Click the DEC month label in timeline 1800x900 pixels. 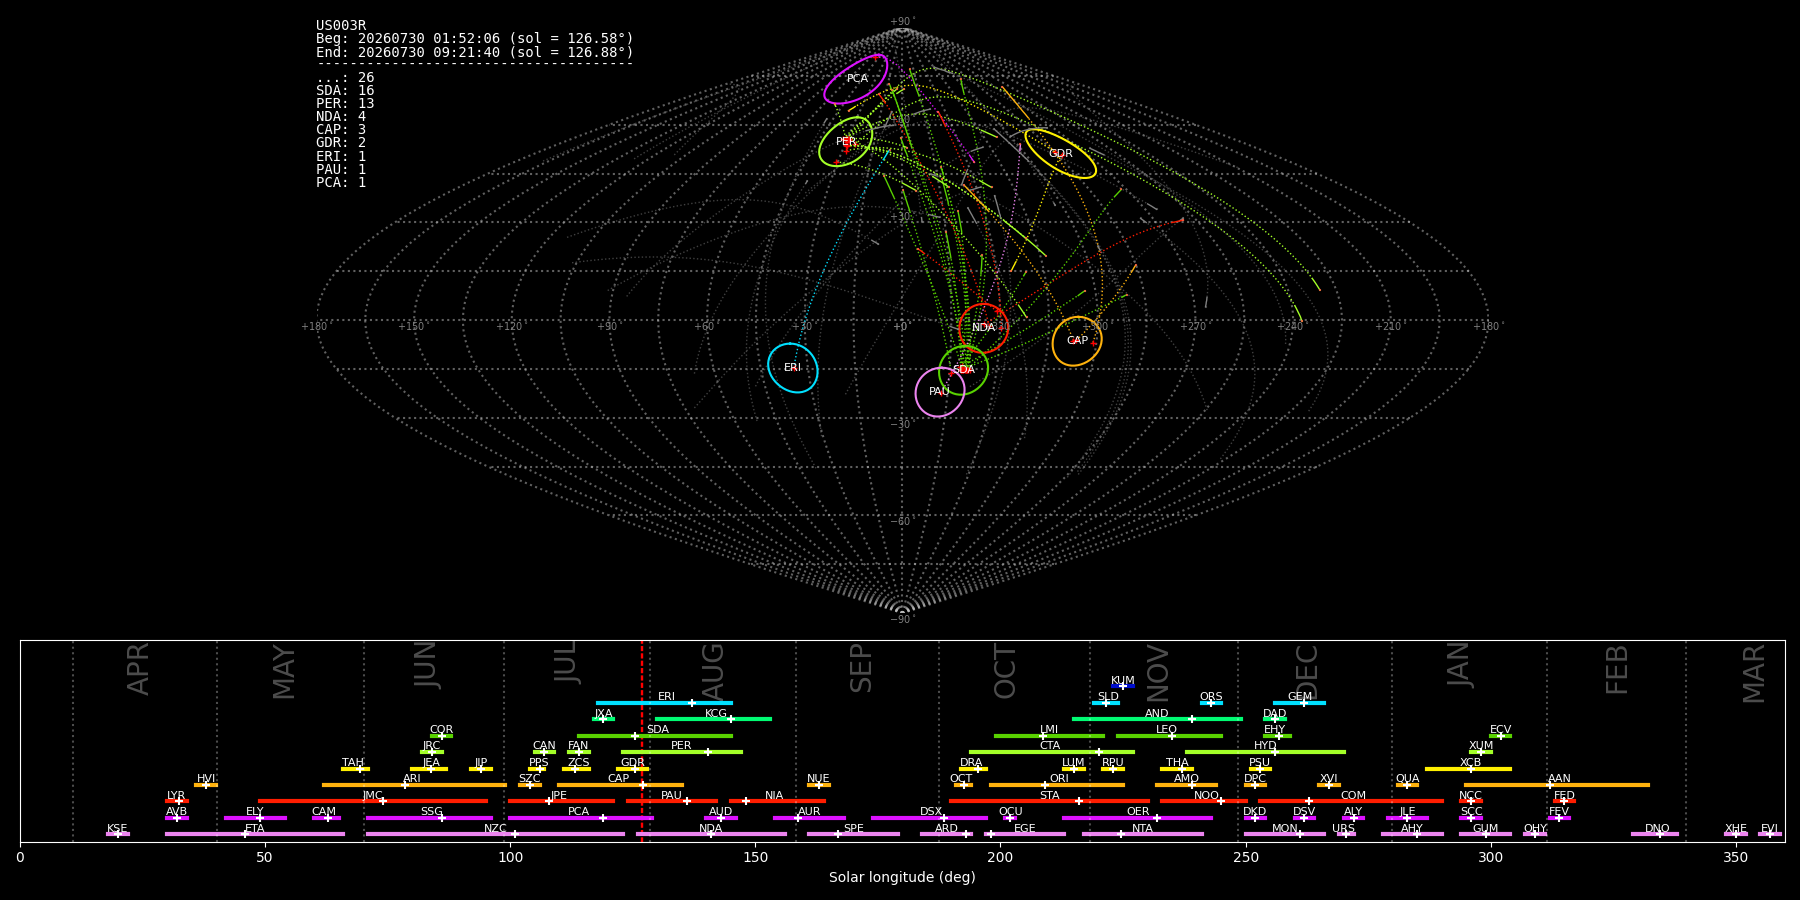pyautogui.click(x=1308, y=671)
